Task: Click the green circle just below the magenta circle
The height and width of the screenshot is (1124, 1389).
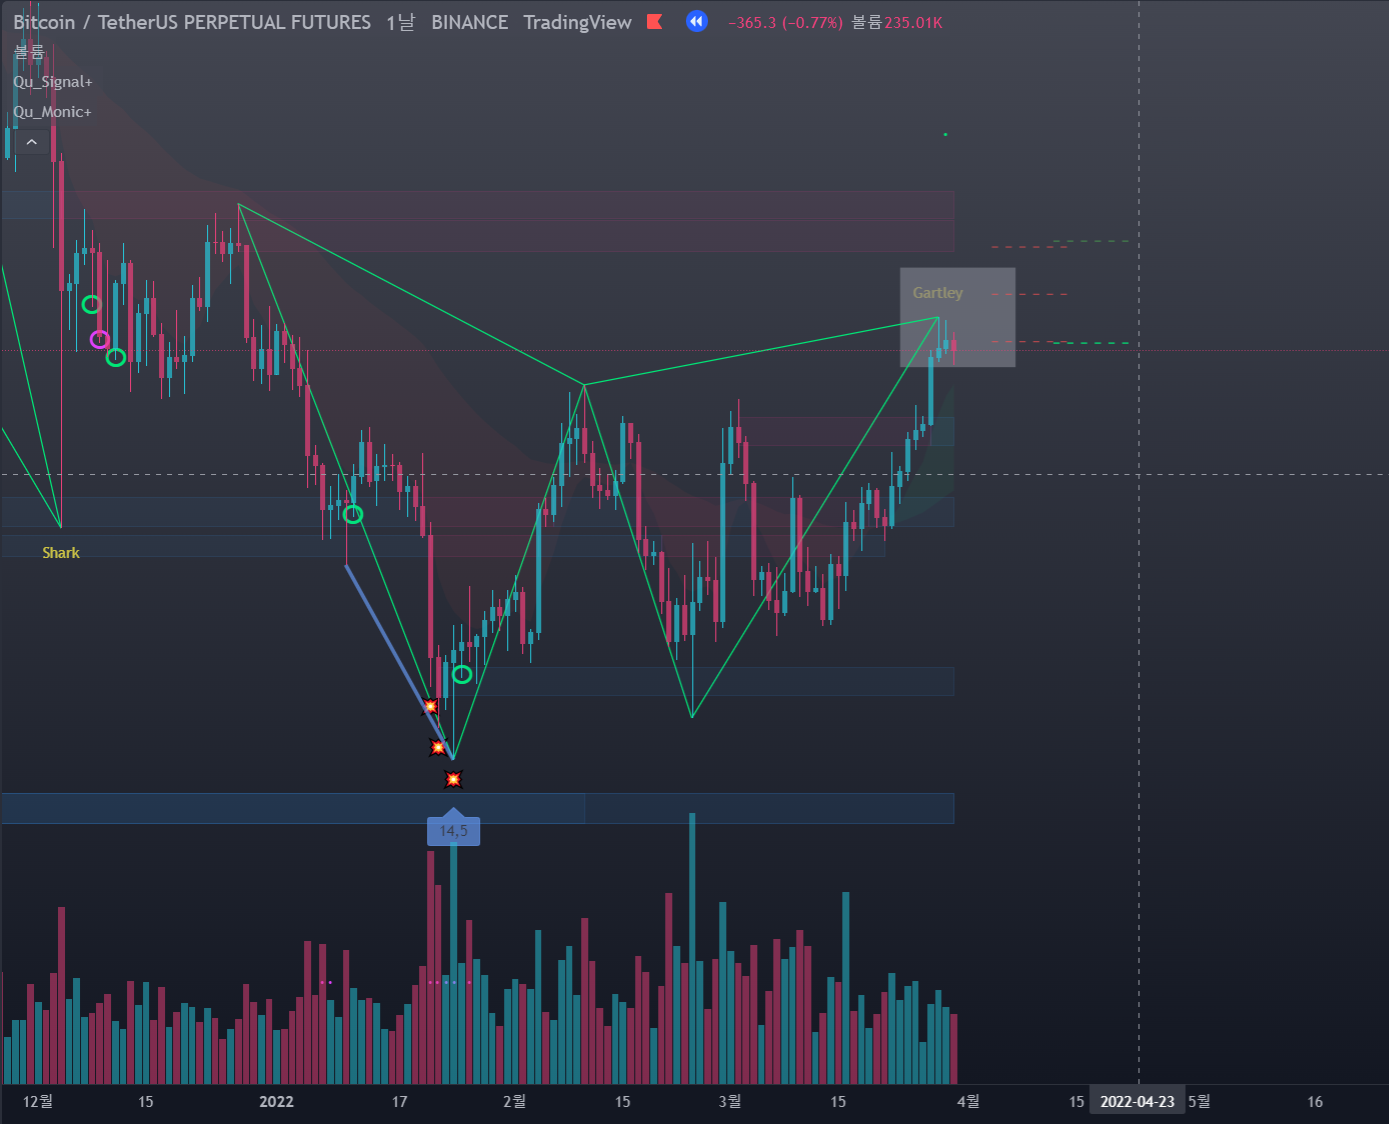Action: (116, 356)
